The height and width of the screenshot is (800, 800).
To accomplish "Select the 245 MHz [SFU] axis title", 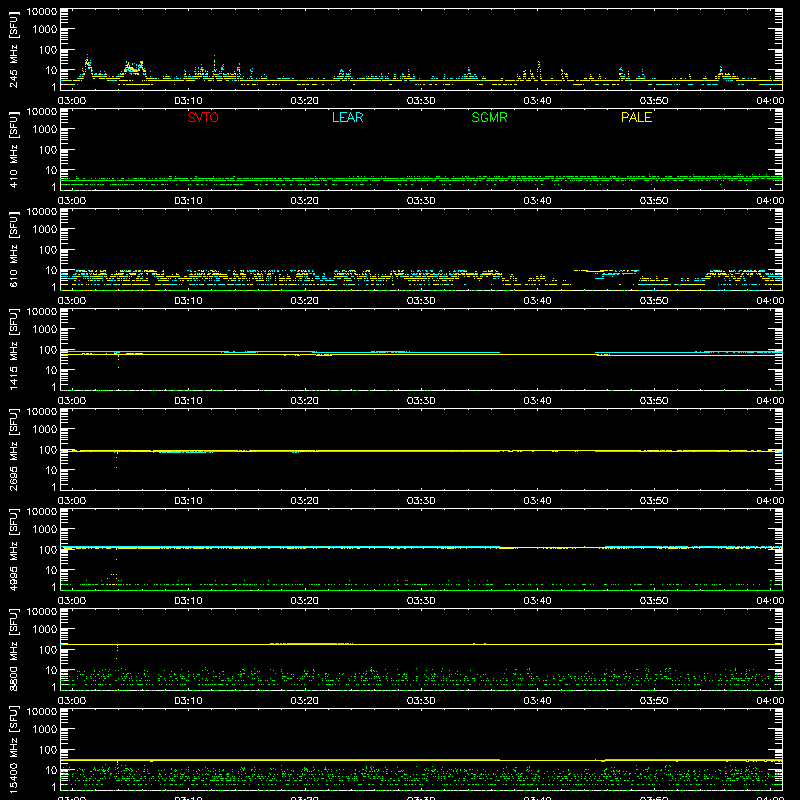I will click(x=13, y=50).
